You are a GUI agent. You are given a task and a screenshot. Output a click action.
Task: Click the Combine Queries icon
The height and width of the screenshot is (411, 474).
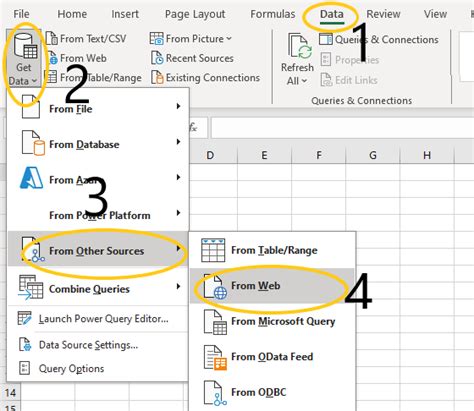30,287
